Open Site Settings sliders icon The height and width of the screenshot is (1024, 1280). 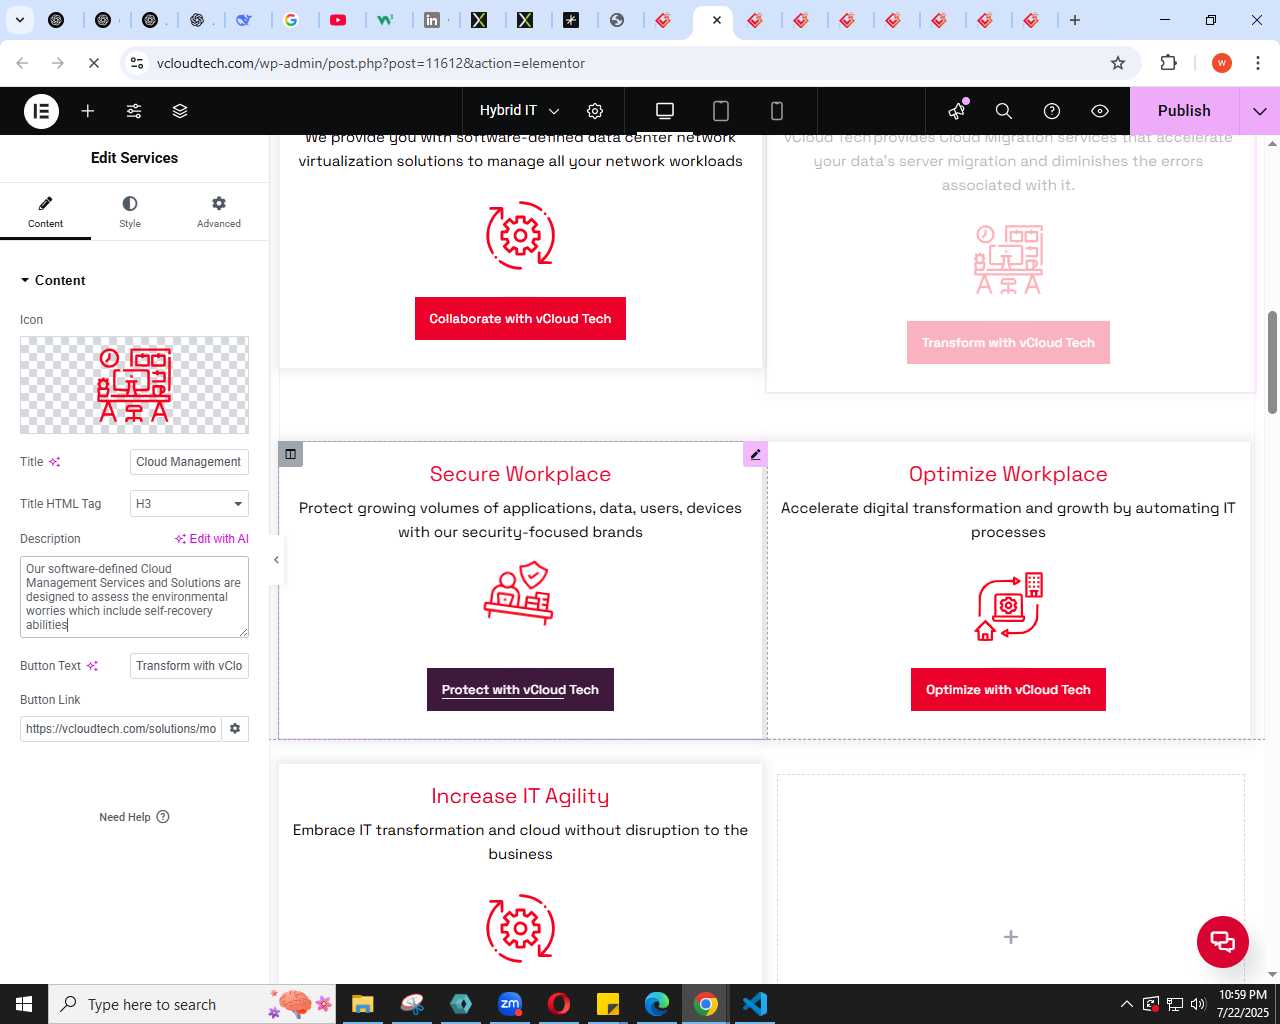pyautogui.click(x=134, y=111)
